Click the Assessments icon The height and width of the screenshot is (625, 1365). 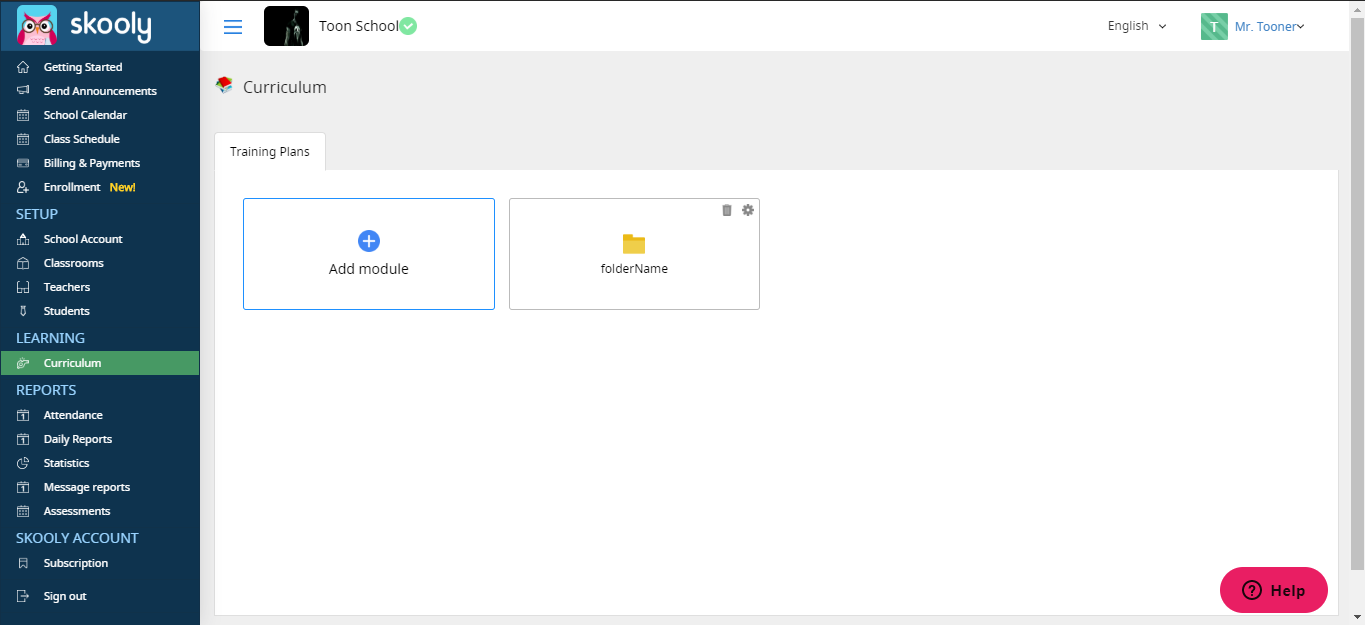[23, 511]
